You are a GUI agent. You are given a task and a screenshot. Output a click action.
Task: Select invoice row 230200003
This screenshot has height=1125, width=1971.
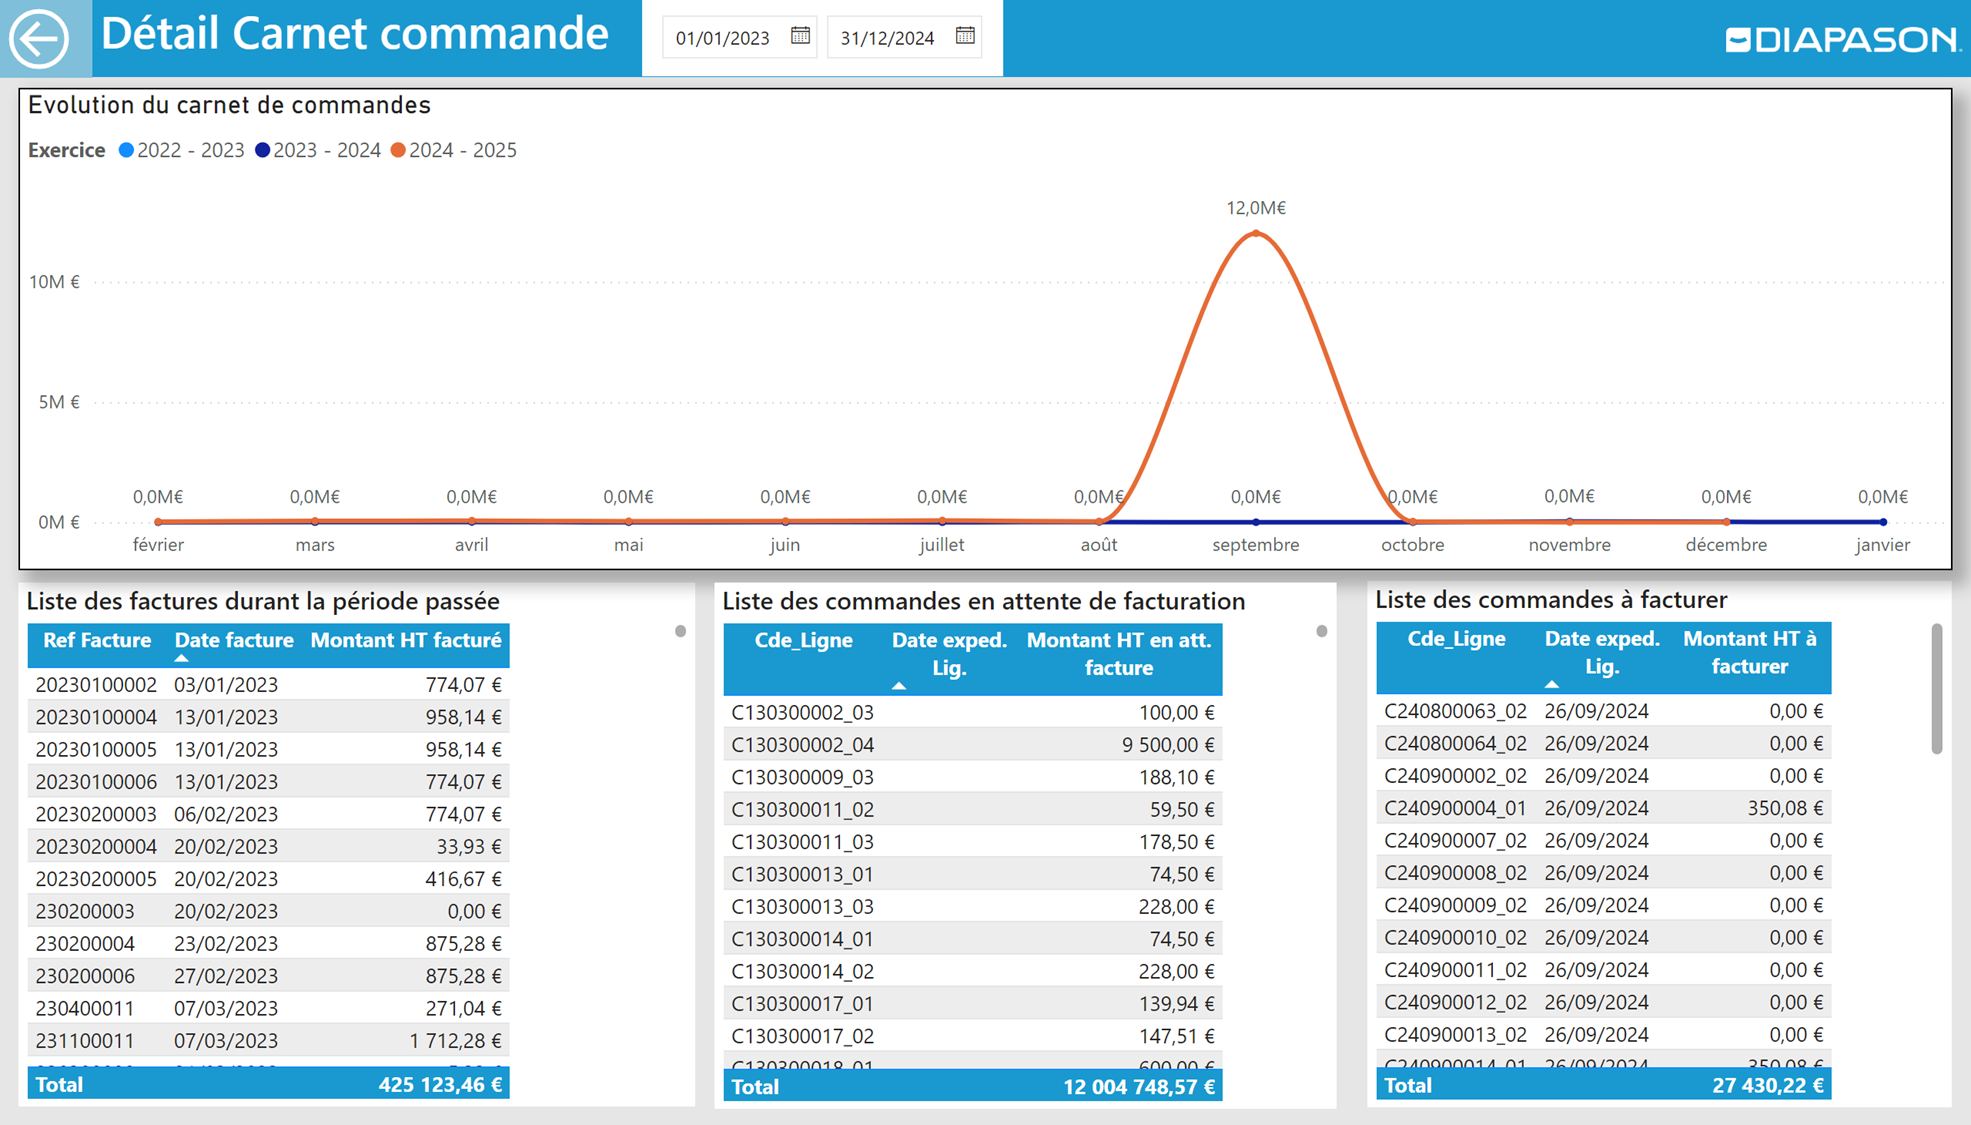pyautogui.click(x=268, y=911)
